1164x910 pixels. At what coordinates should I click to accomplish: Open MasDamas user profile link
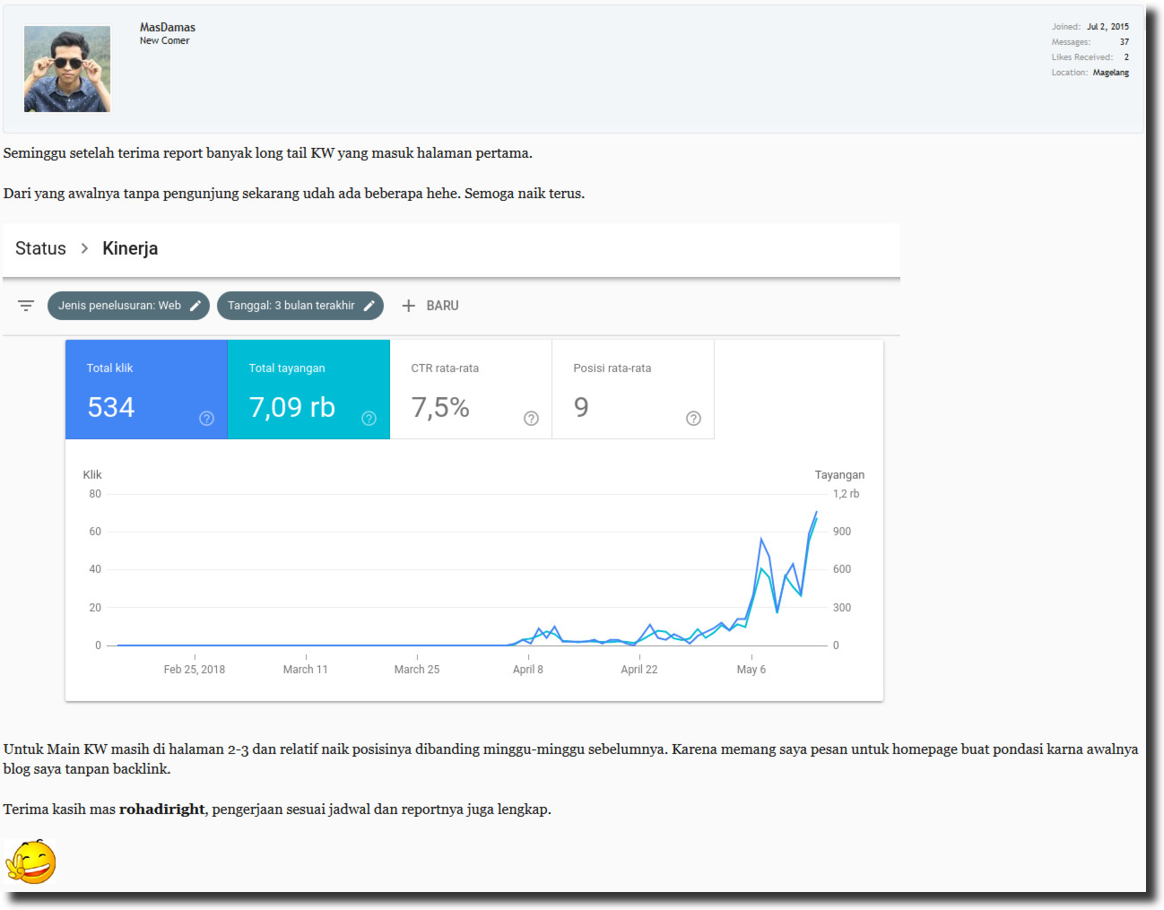pos(168,27)
